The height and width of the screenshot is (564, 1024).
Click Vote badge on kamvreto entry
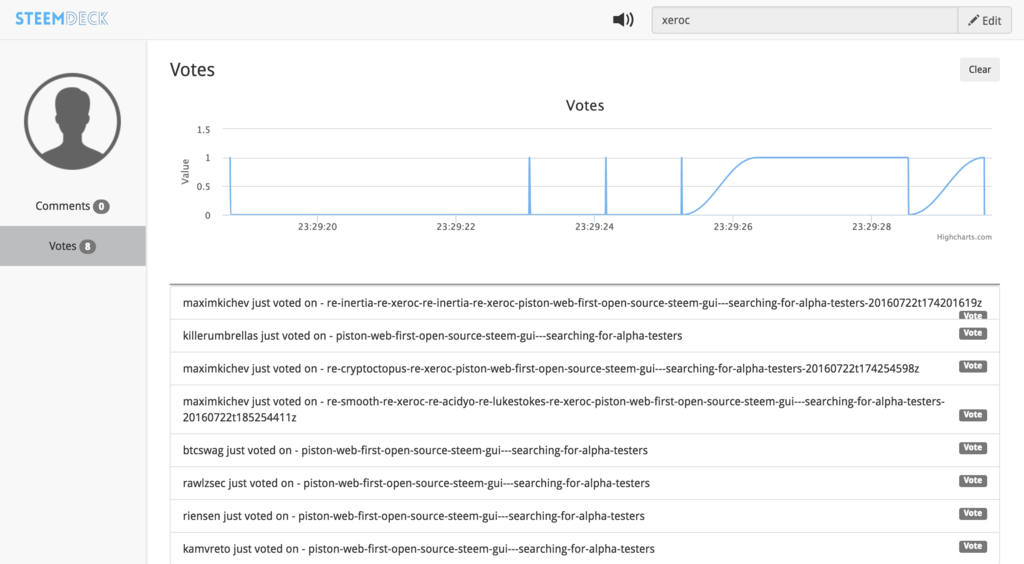[972, 547]
